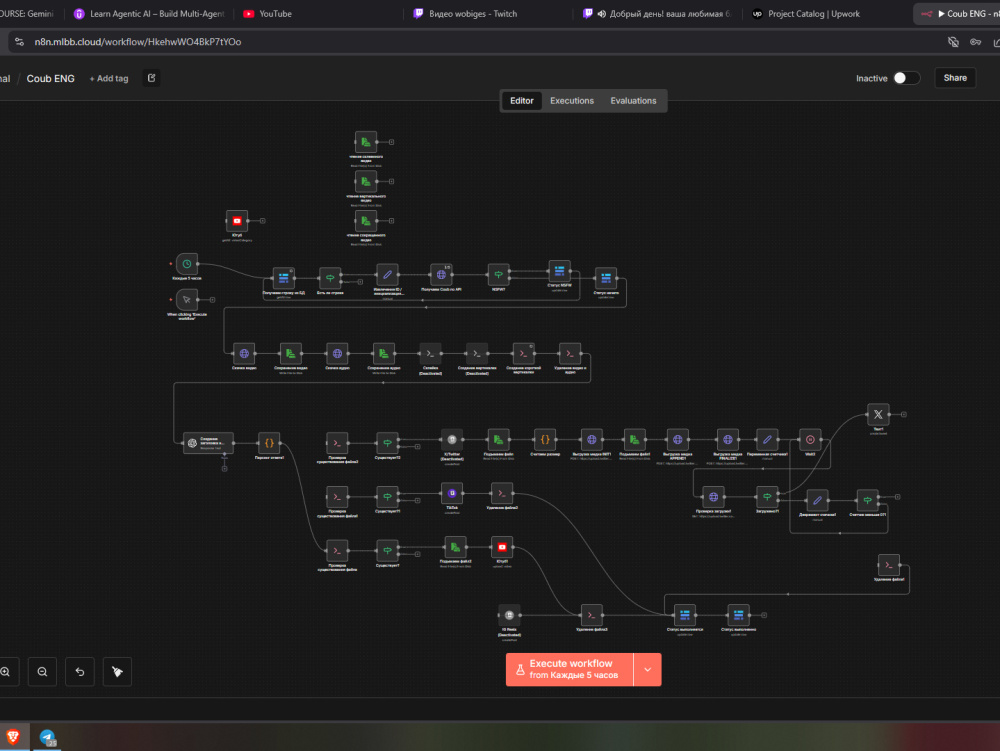Open the deactivated 'Создание вертикалки' command node
Image resolution: width=1000 pixels, height=751 pixels.
point(477,353)
